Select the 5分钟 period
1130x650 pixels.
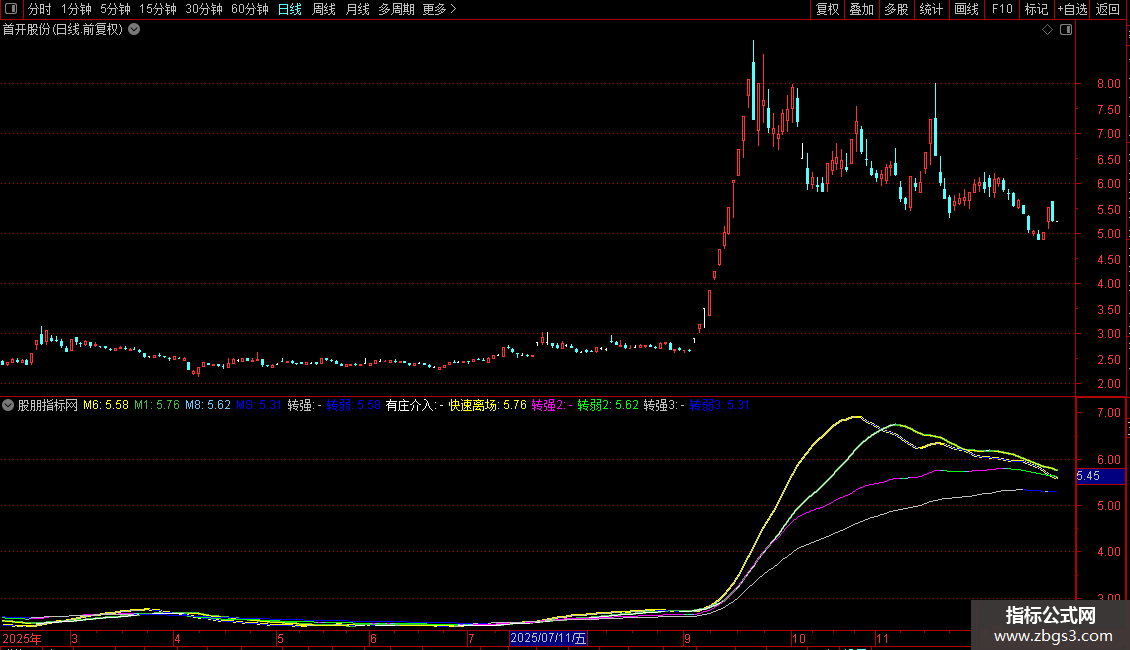(115, 9)
